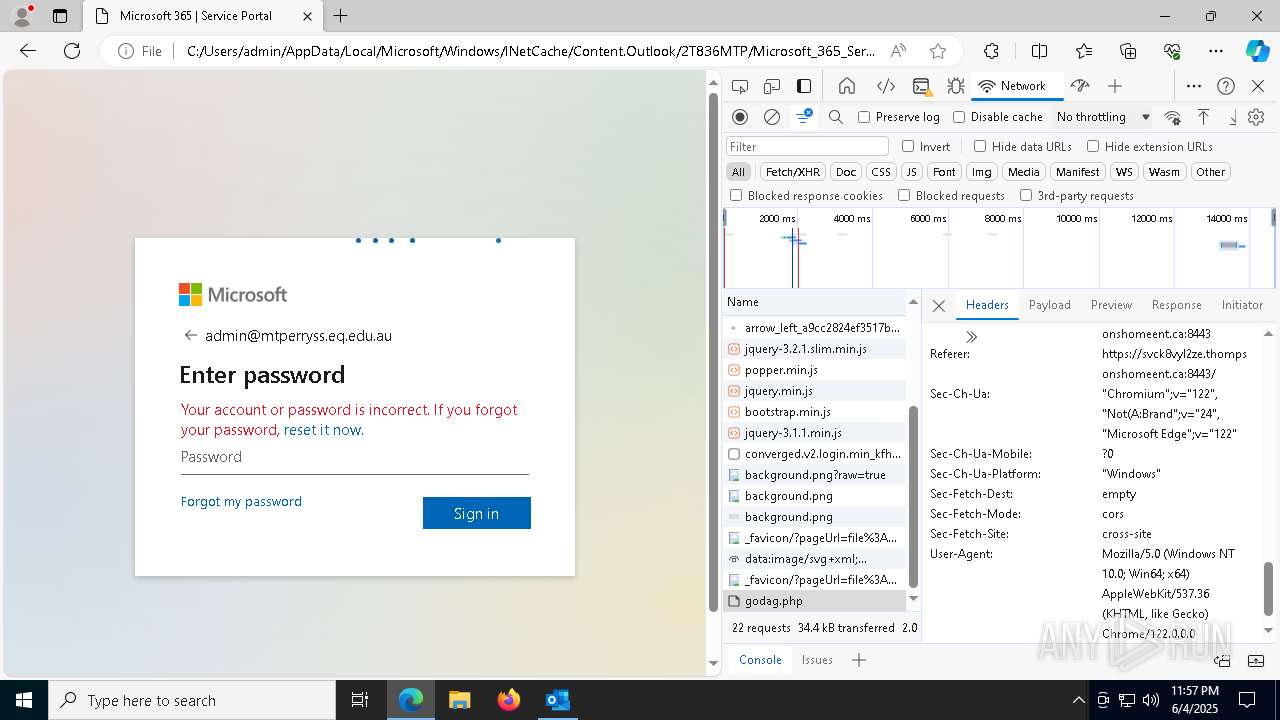Check Blocked response cookies checkbox
This screenshot has height=720, width=1280.
tap(736, 196)
